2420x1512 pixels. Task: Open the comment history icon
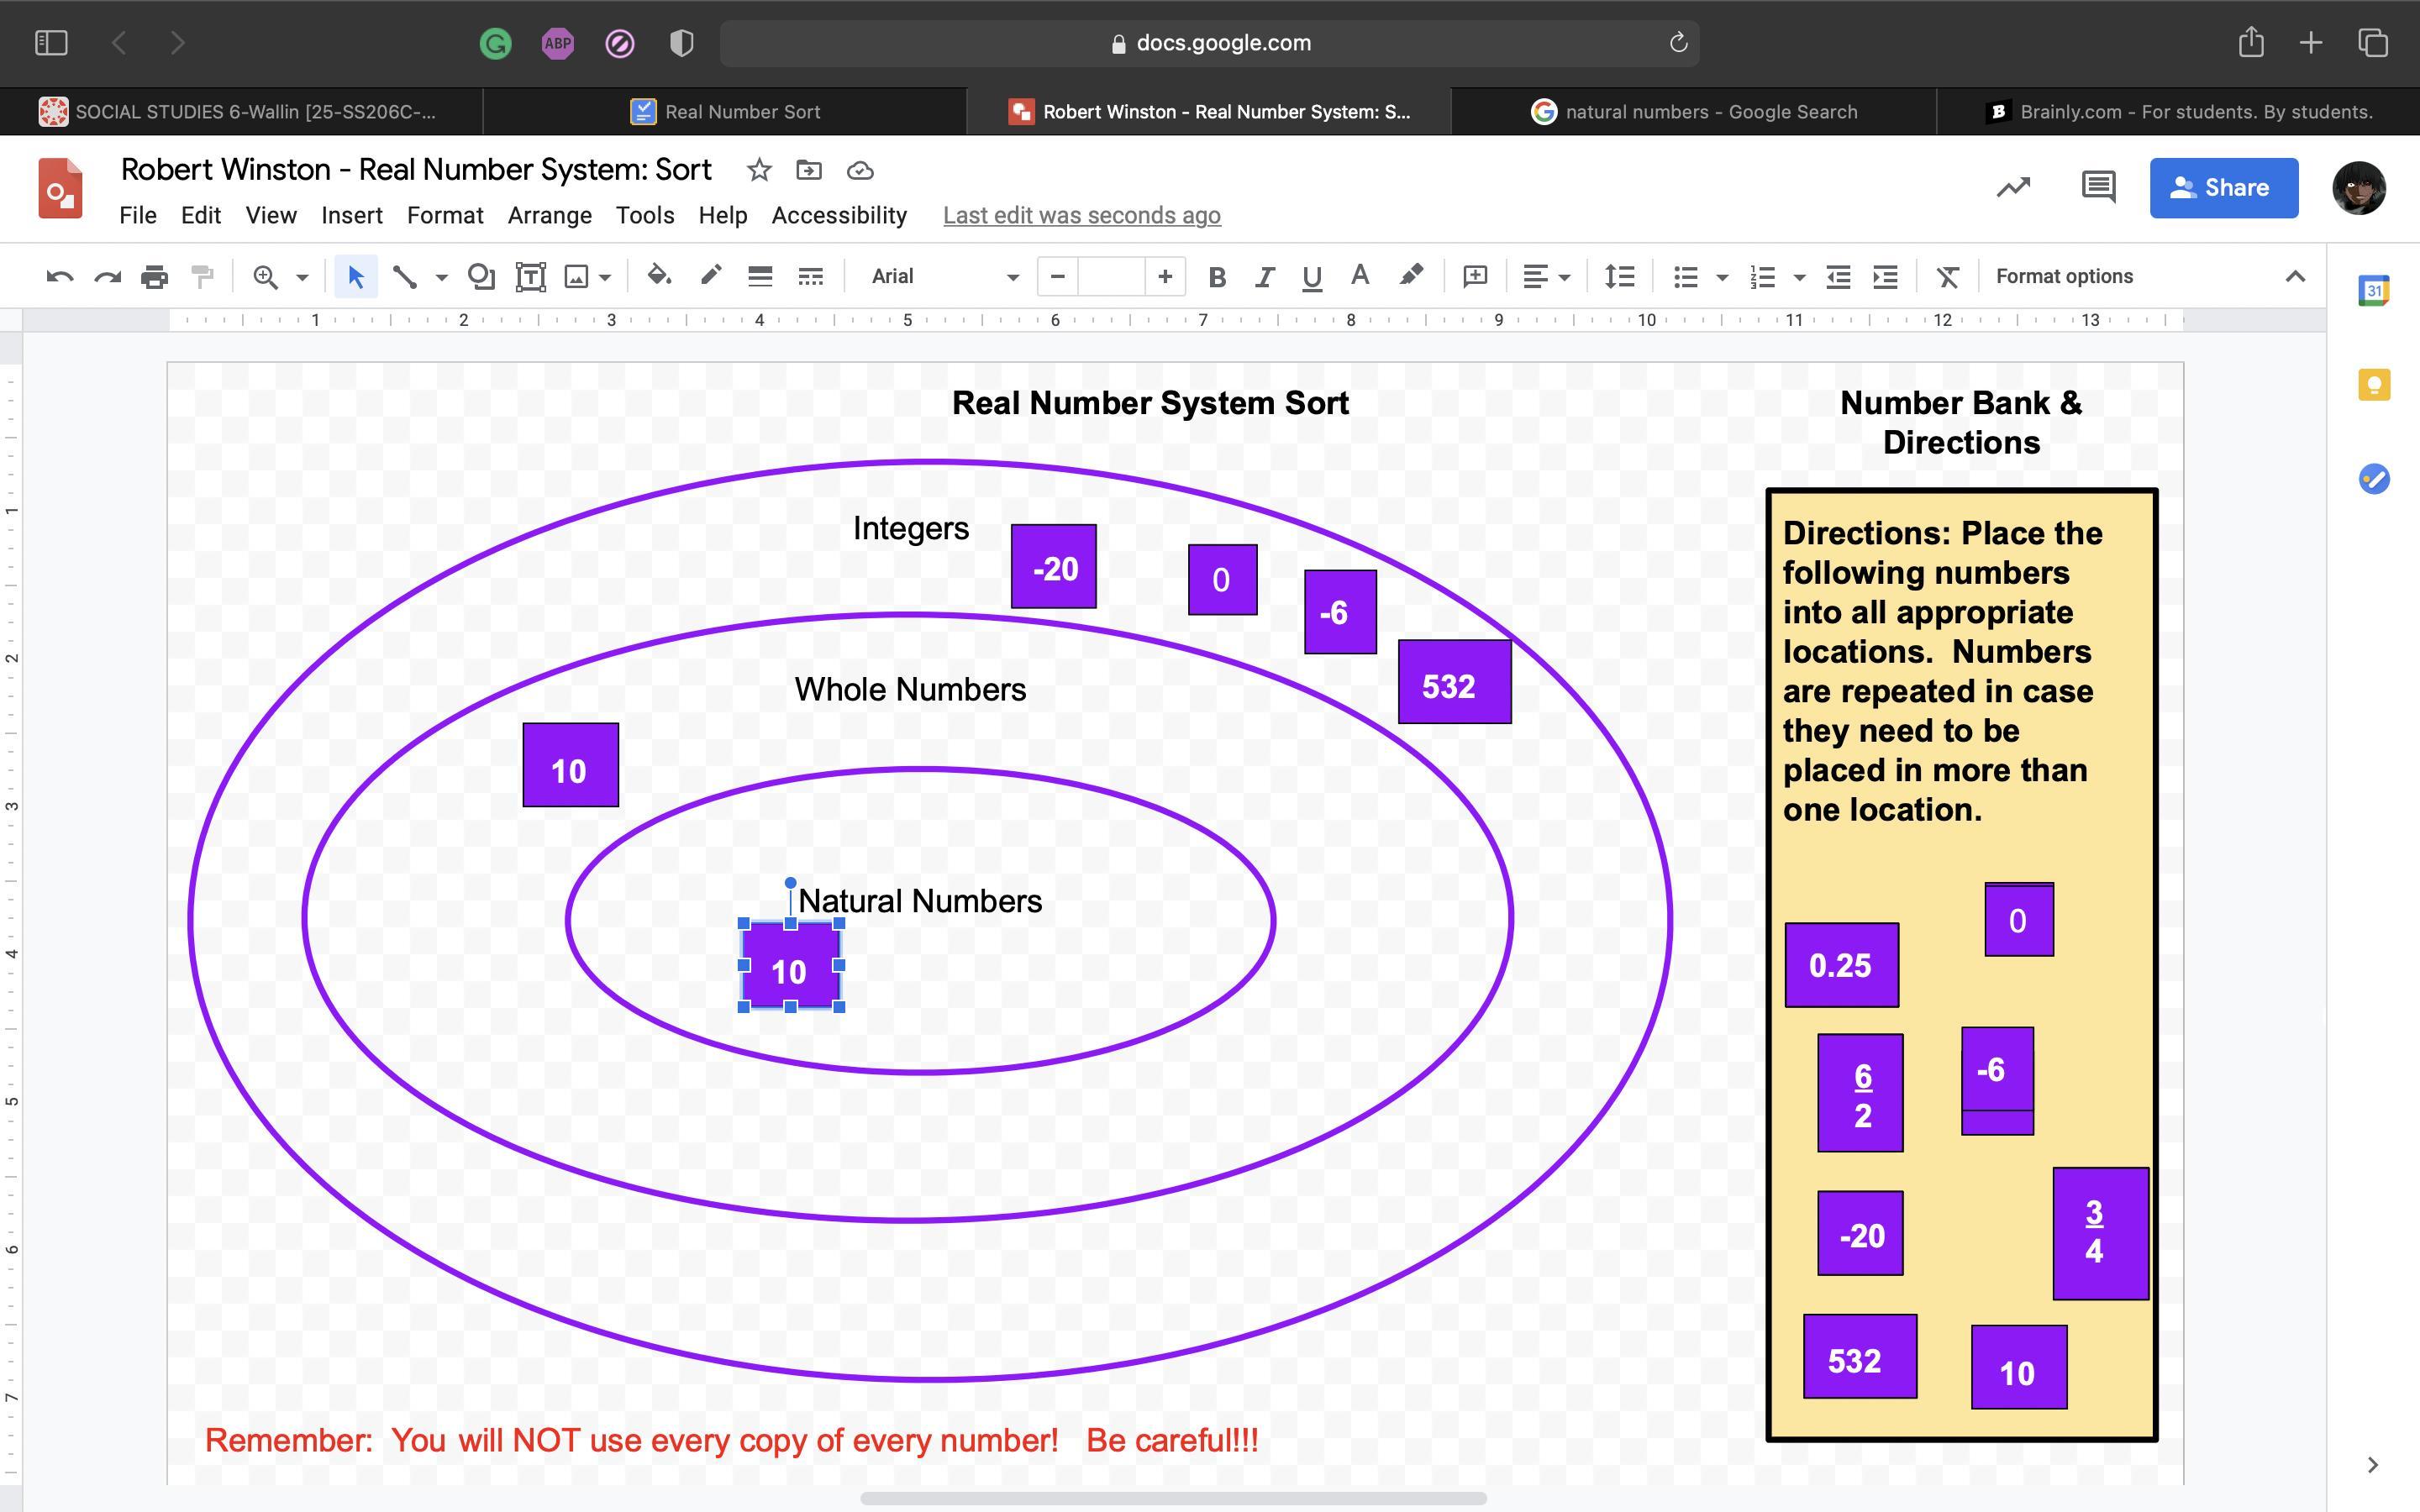pos(2098,187)
